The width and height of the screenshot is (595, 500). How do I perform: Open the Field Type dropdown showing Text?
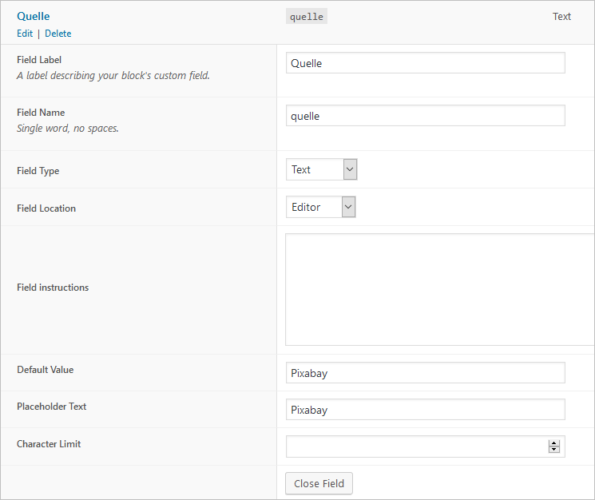[x=321, y=169]
